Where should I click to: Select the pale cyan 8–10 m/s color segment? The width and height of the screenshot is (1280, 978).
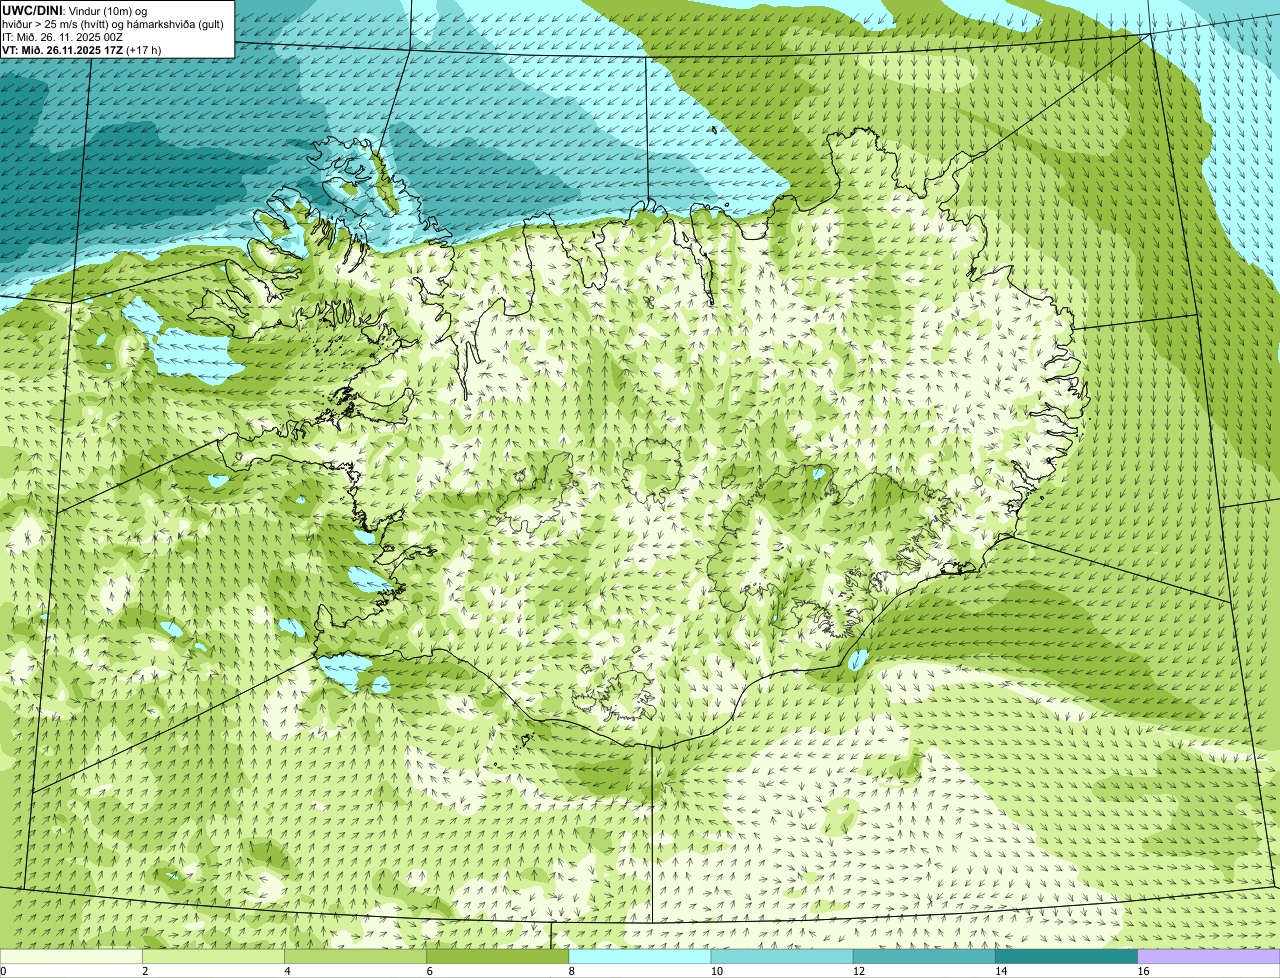[x=640, y=957]
